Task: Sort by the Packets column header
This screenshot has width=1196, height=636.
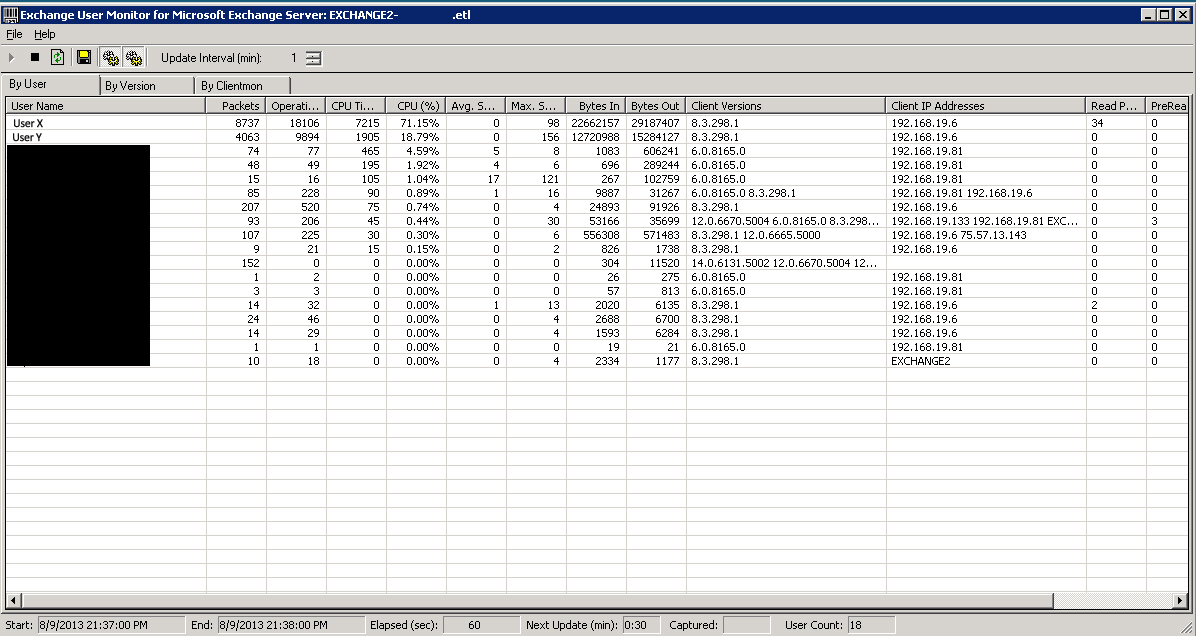Action: coord(239,105)
